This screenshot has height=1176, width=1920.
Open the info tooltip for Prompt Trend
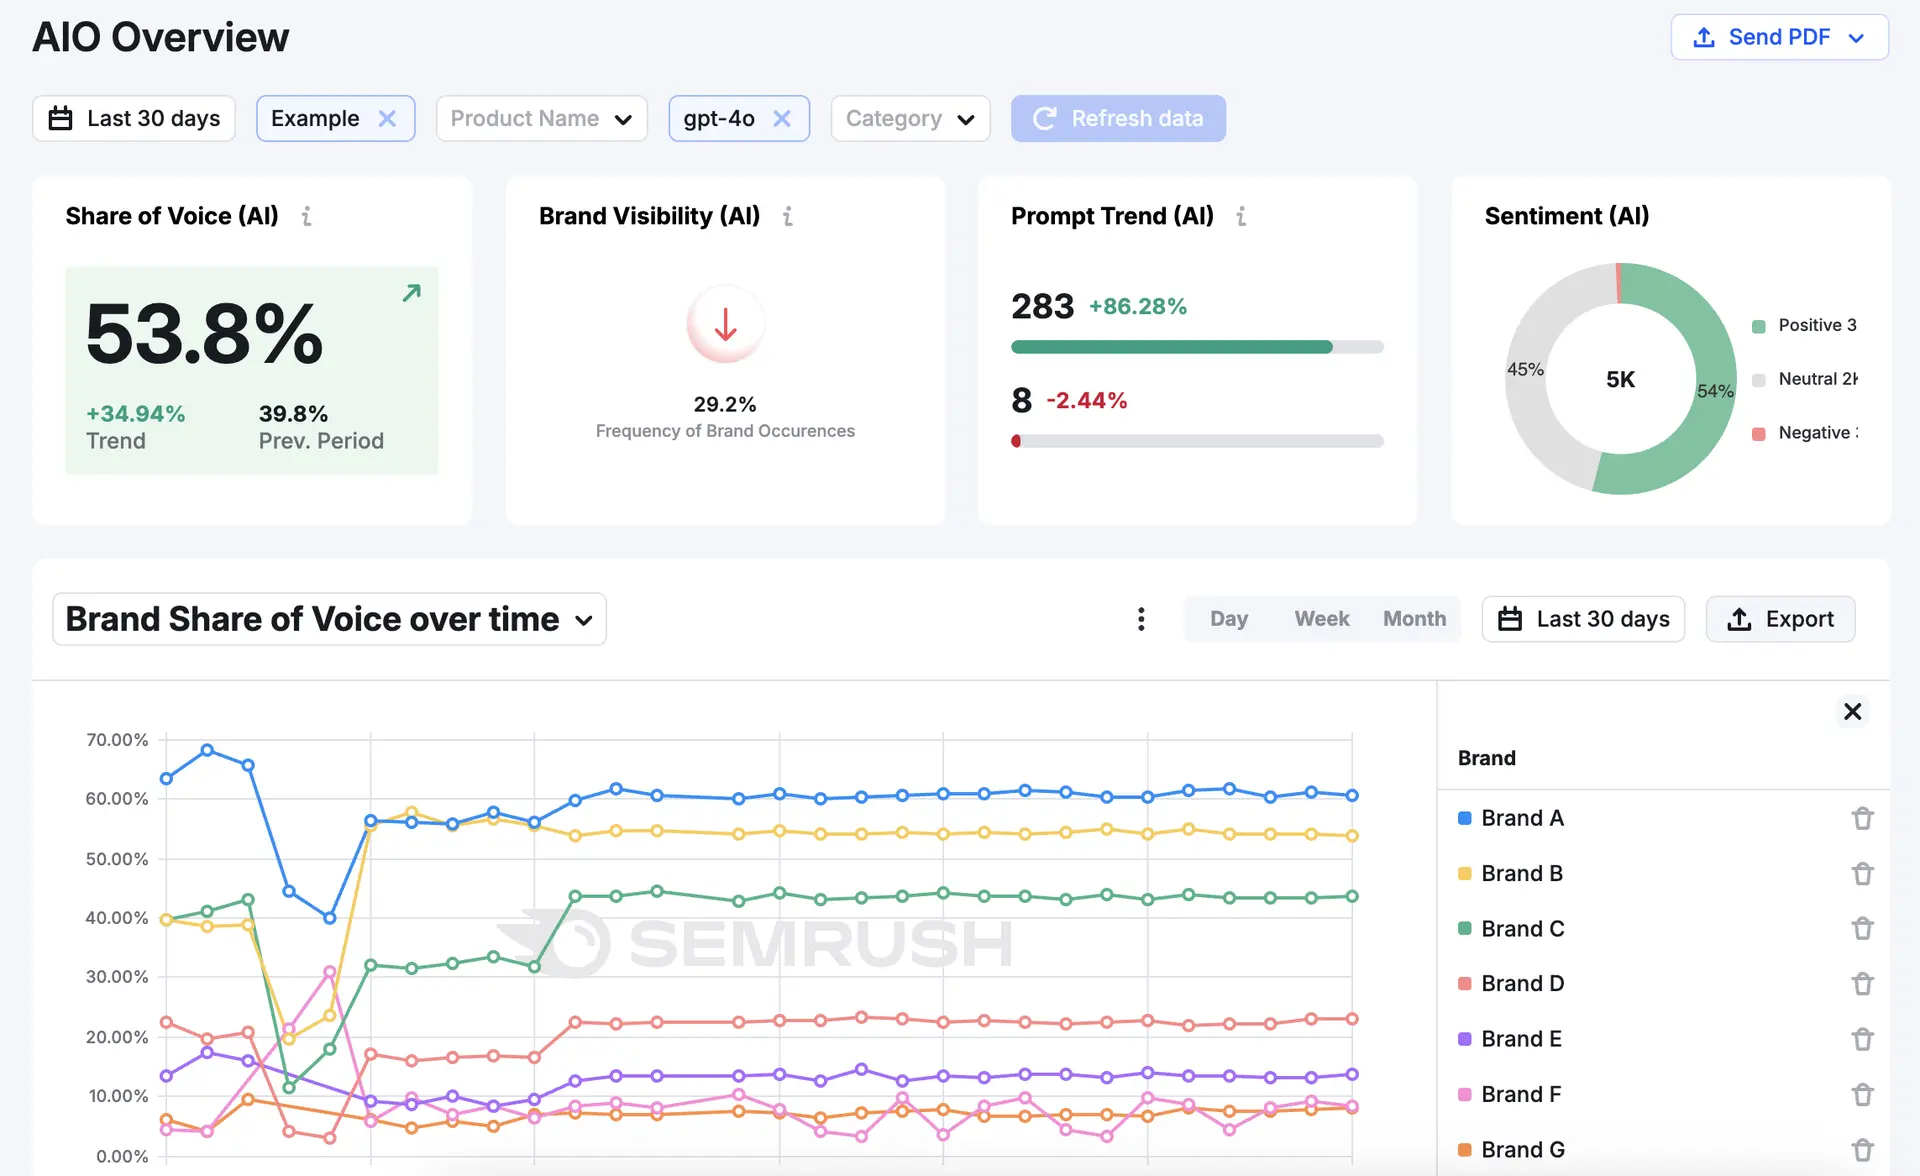click(1241, 215)
